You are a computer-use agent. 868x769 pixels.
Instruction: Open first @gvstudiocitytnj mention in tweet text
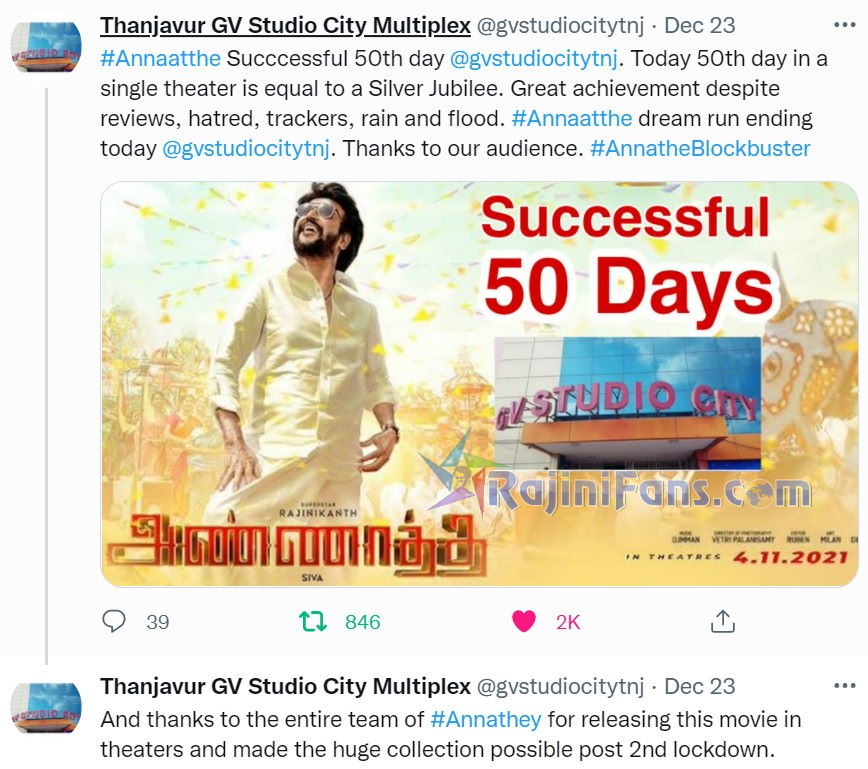tap(534, 58)
